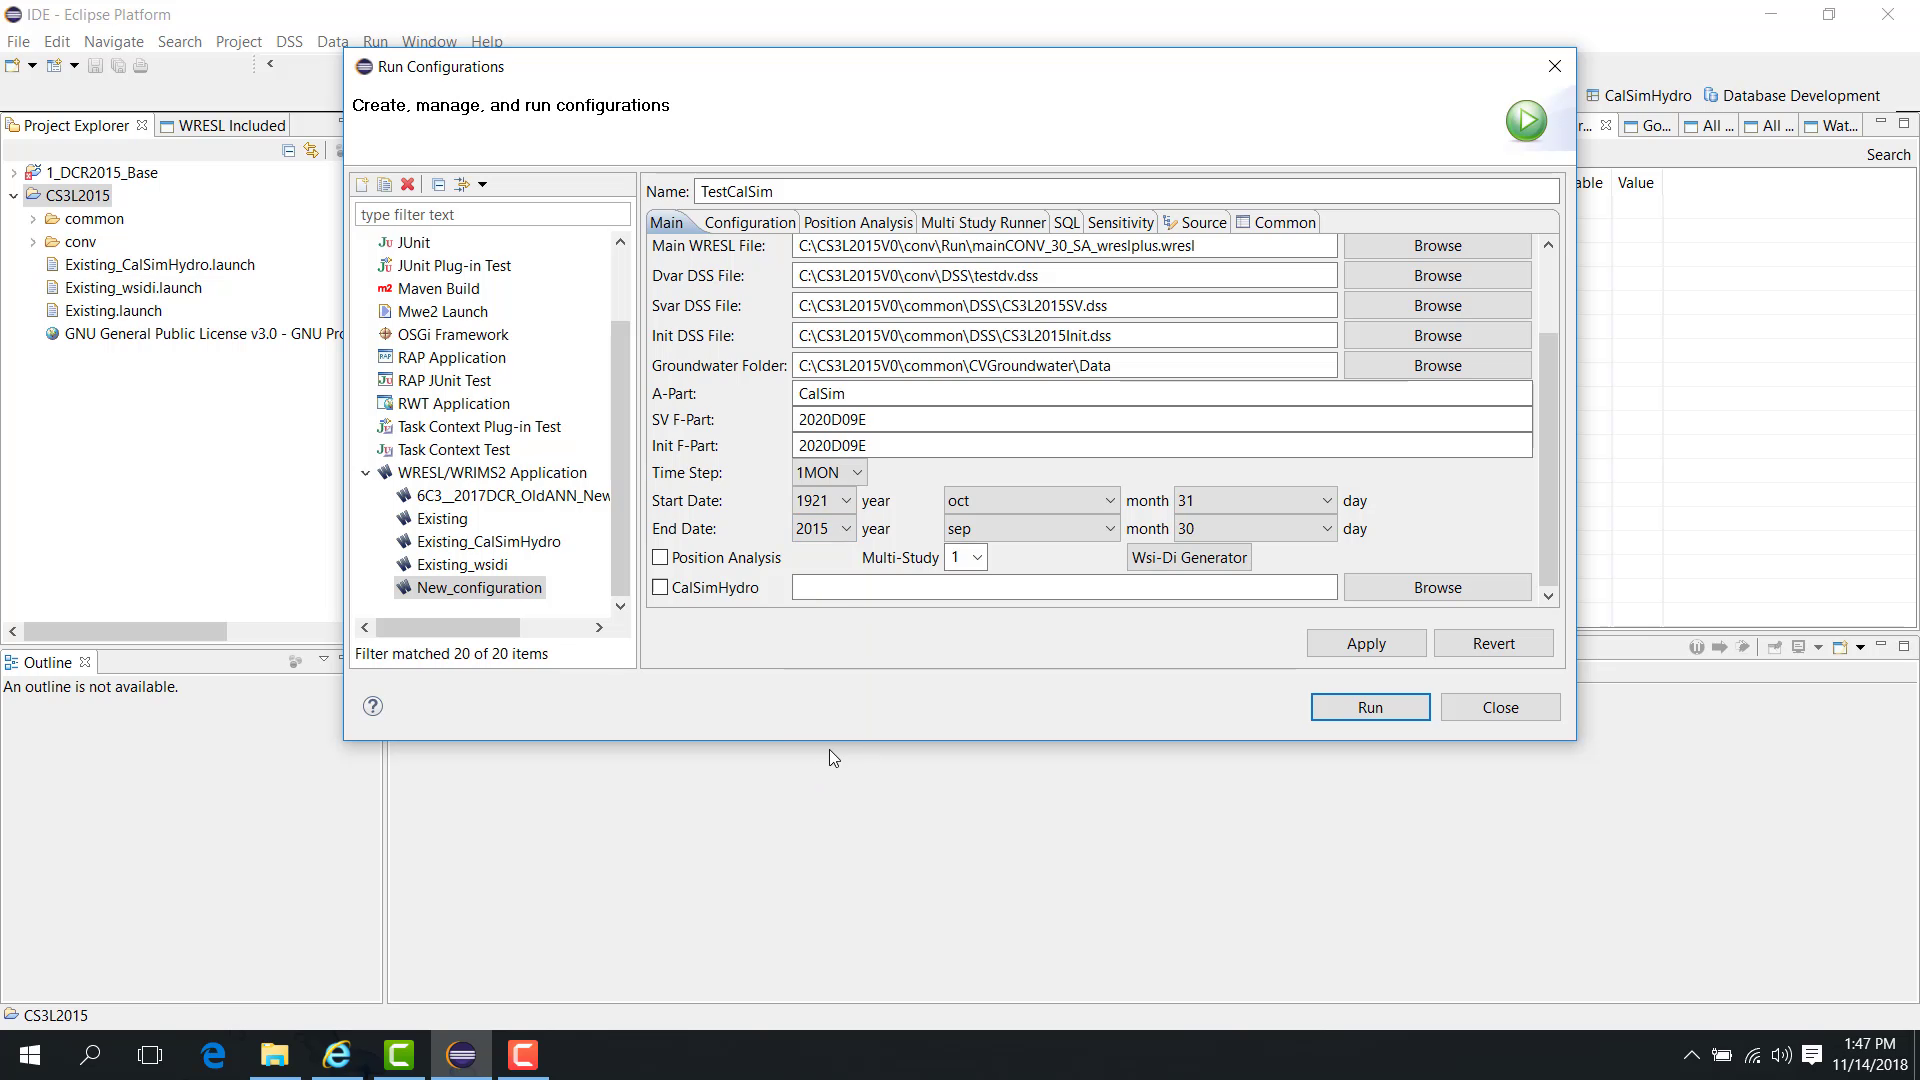Open the CalSimHydro perspective
1920x1080 pixels.
tap(1639, 95)
